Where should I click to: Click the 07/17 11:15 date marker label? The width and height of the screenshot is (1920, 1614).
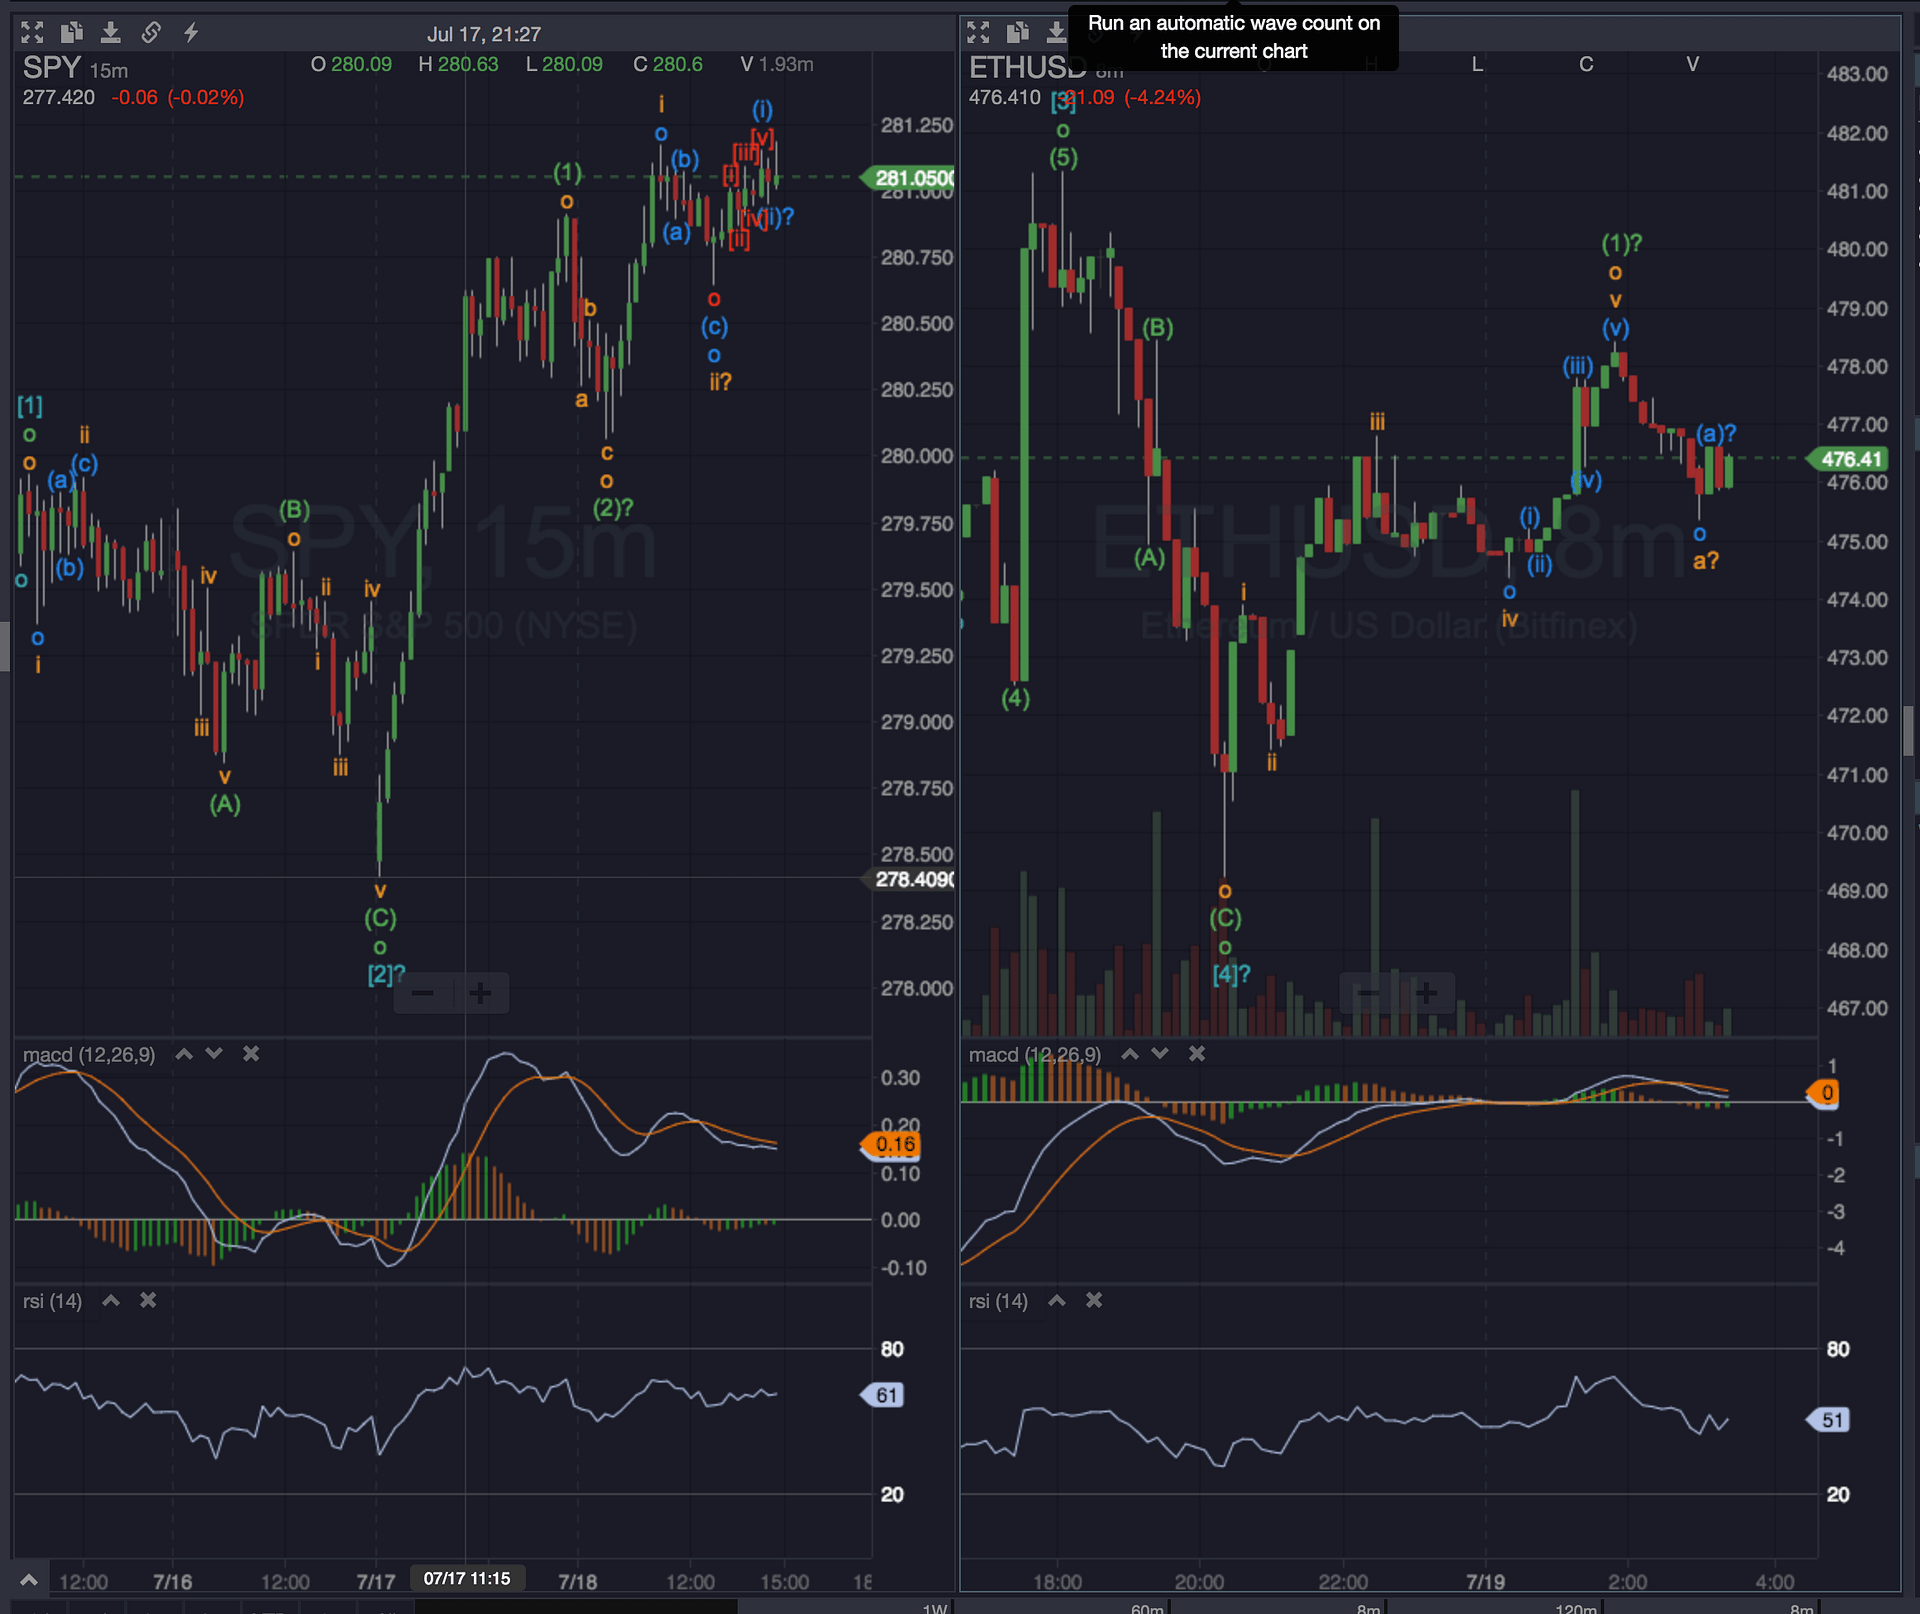(x=468, y=1578)
